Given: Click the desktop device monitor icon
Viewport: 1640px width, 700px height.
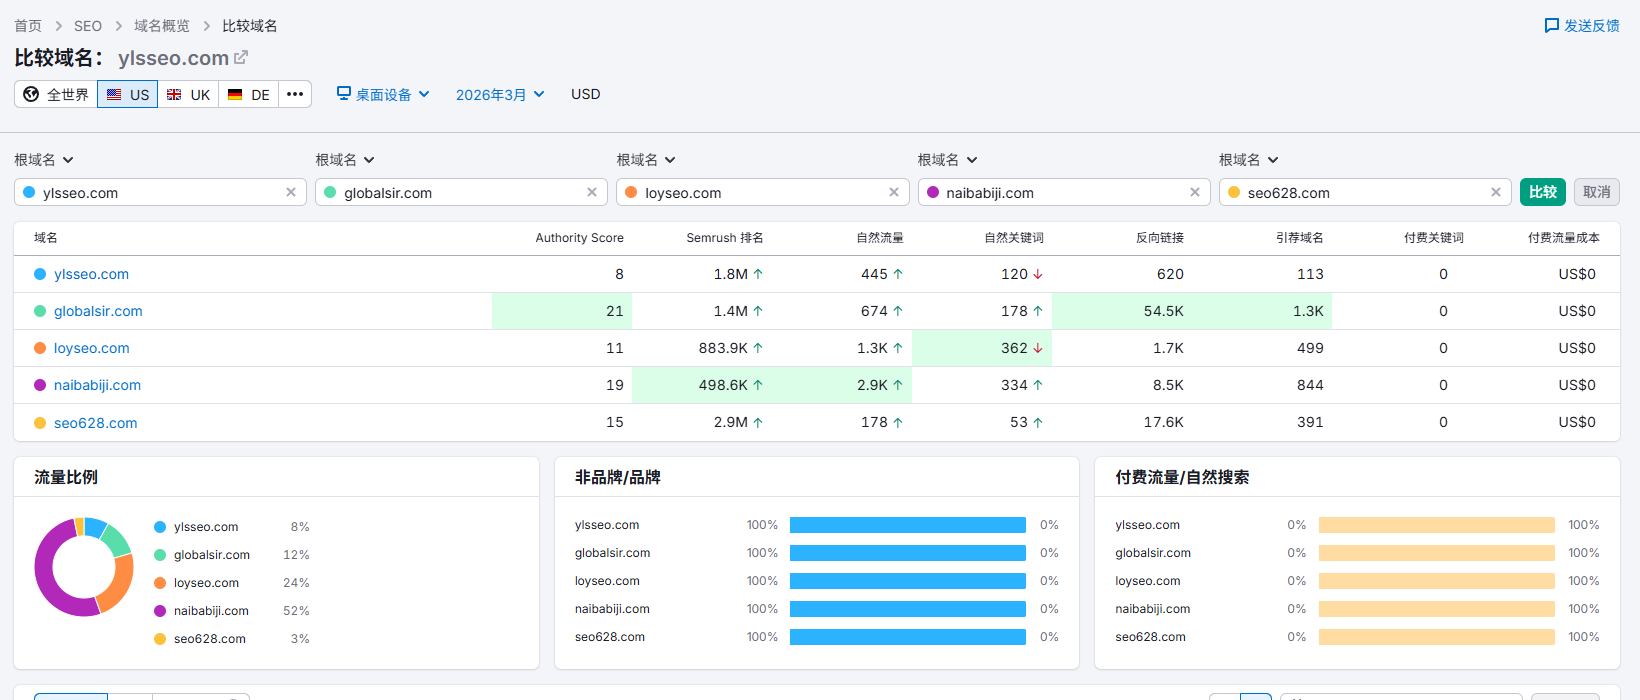Looking at the screenshot, I should [344, 93].
